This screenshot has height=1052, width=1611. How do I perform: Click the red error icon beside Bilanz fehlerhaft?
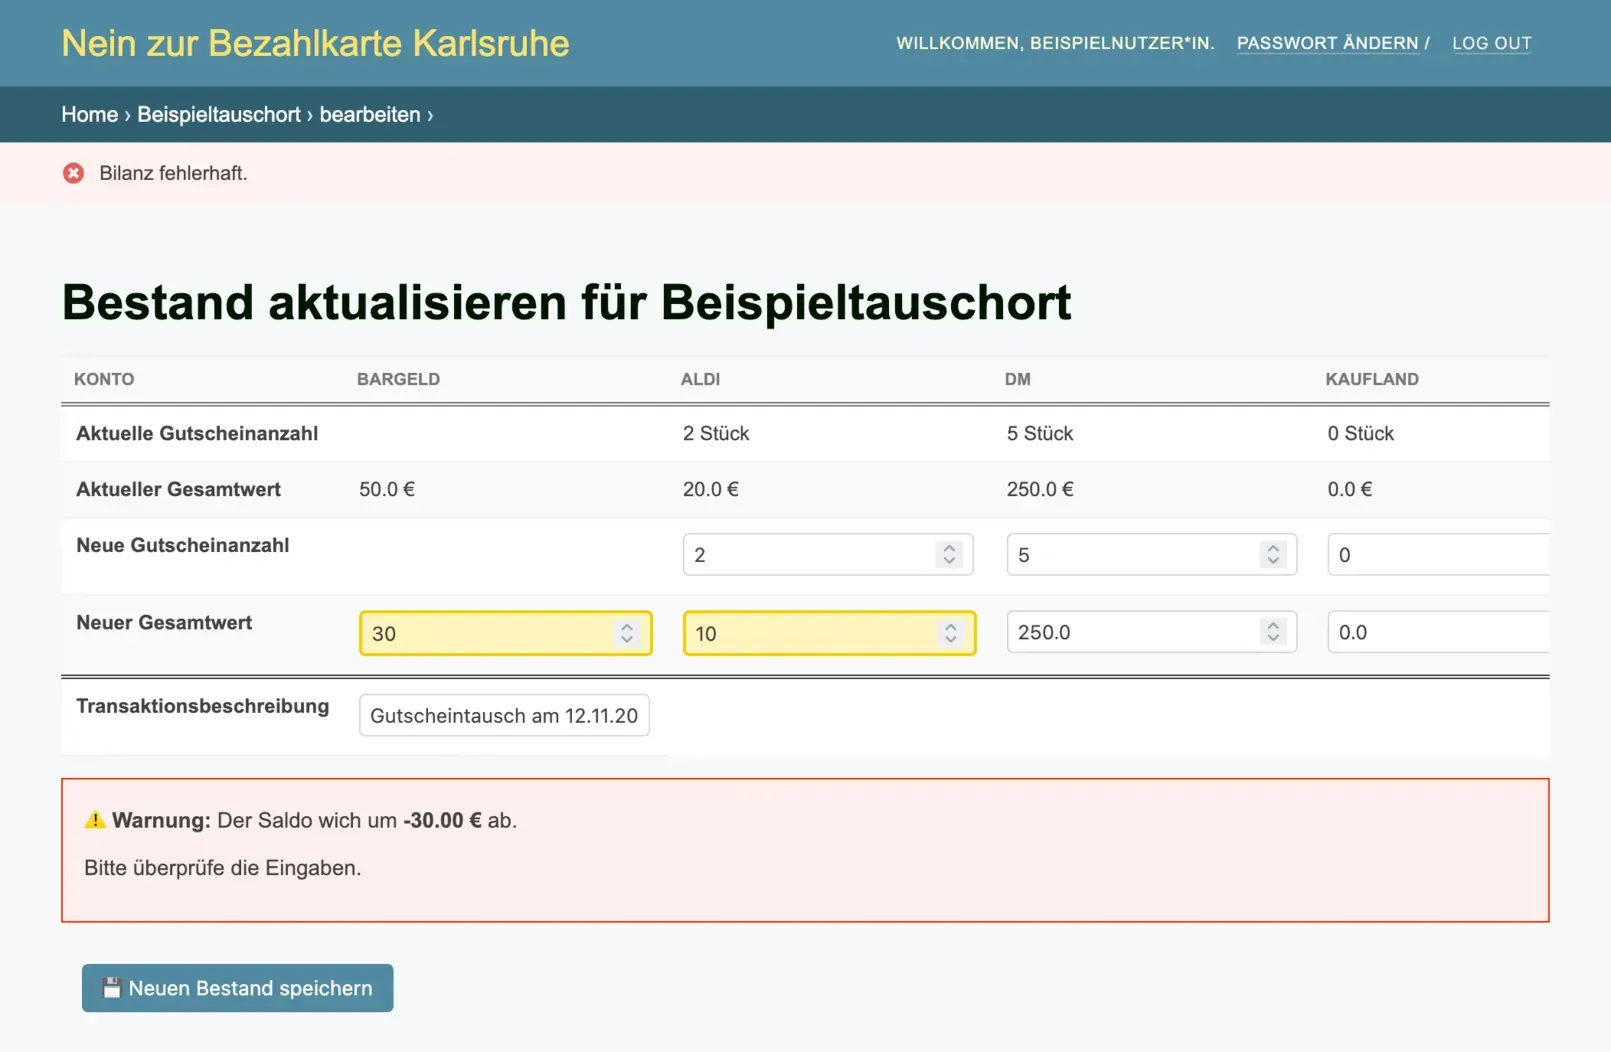coord(73,173)
